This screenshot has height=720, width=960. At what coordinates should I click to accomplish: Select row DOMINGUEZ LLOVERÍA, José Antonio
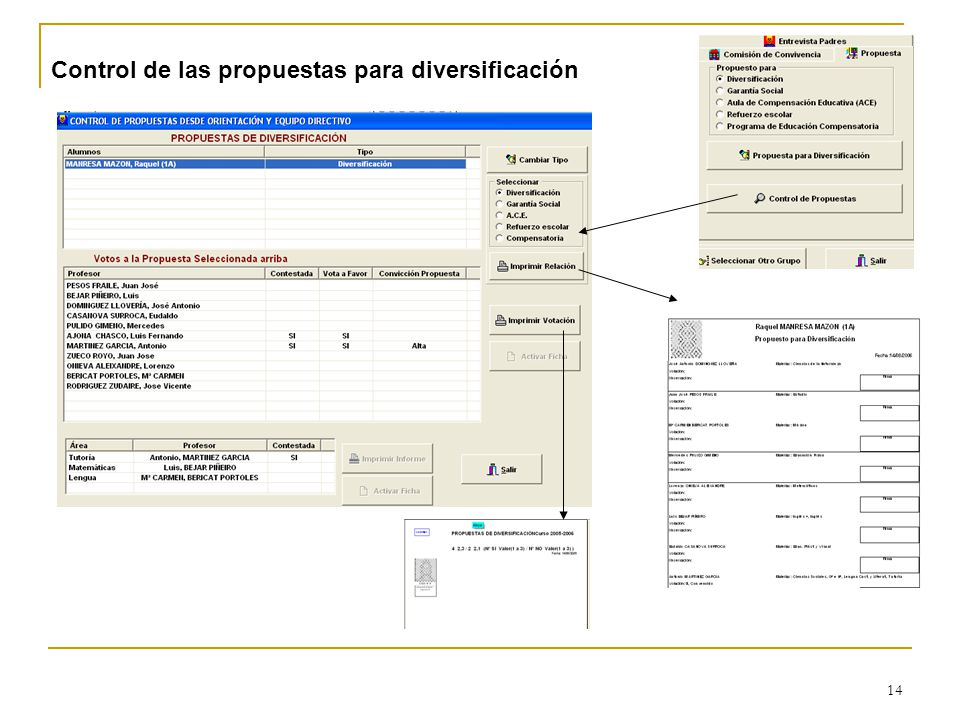(x=272, y=306)
